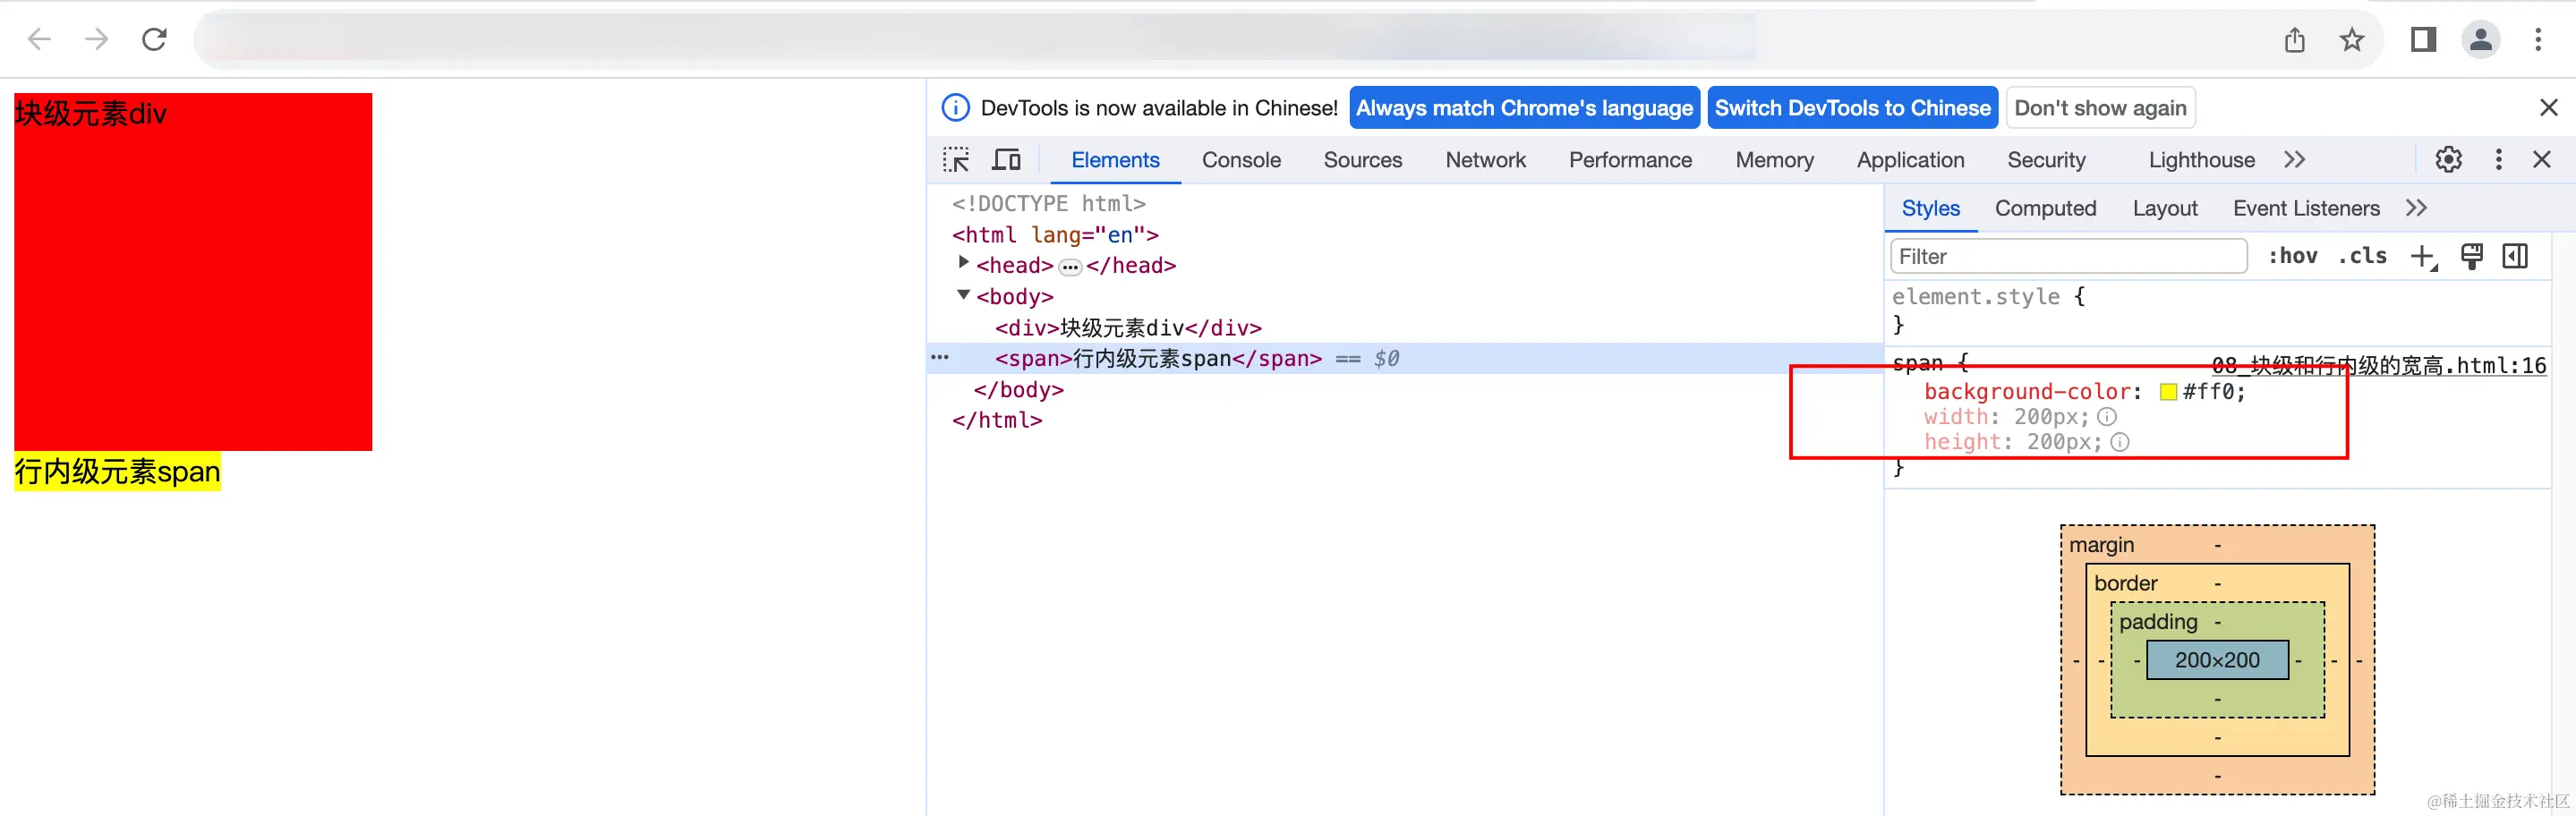Viewport: 2576px width, 816px height.
Task: Toggle the computed styles sidebar icon
Action: click(x=2515, y=257)
